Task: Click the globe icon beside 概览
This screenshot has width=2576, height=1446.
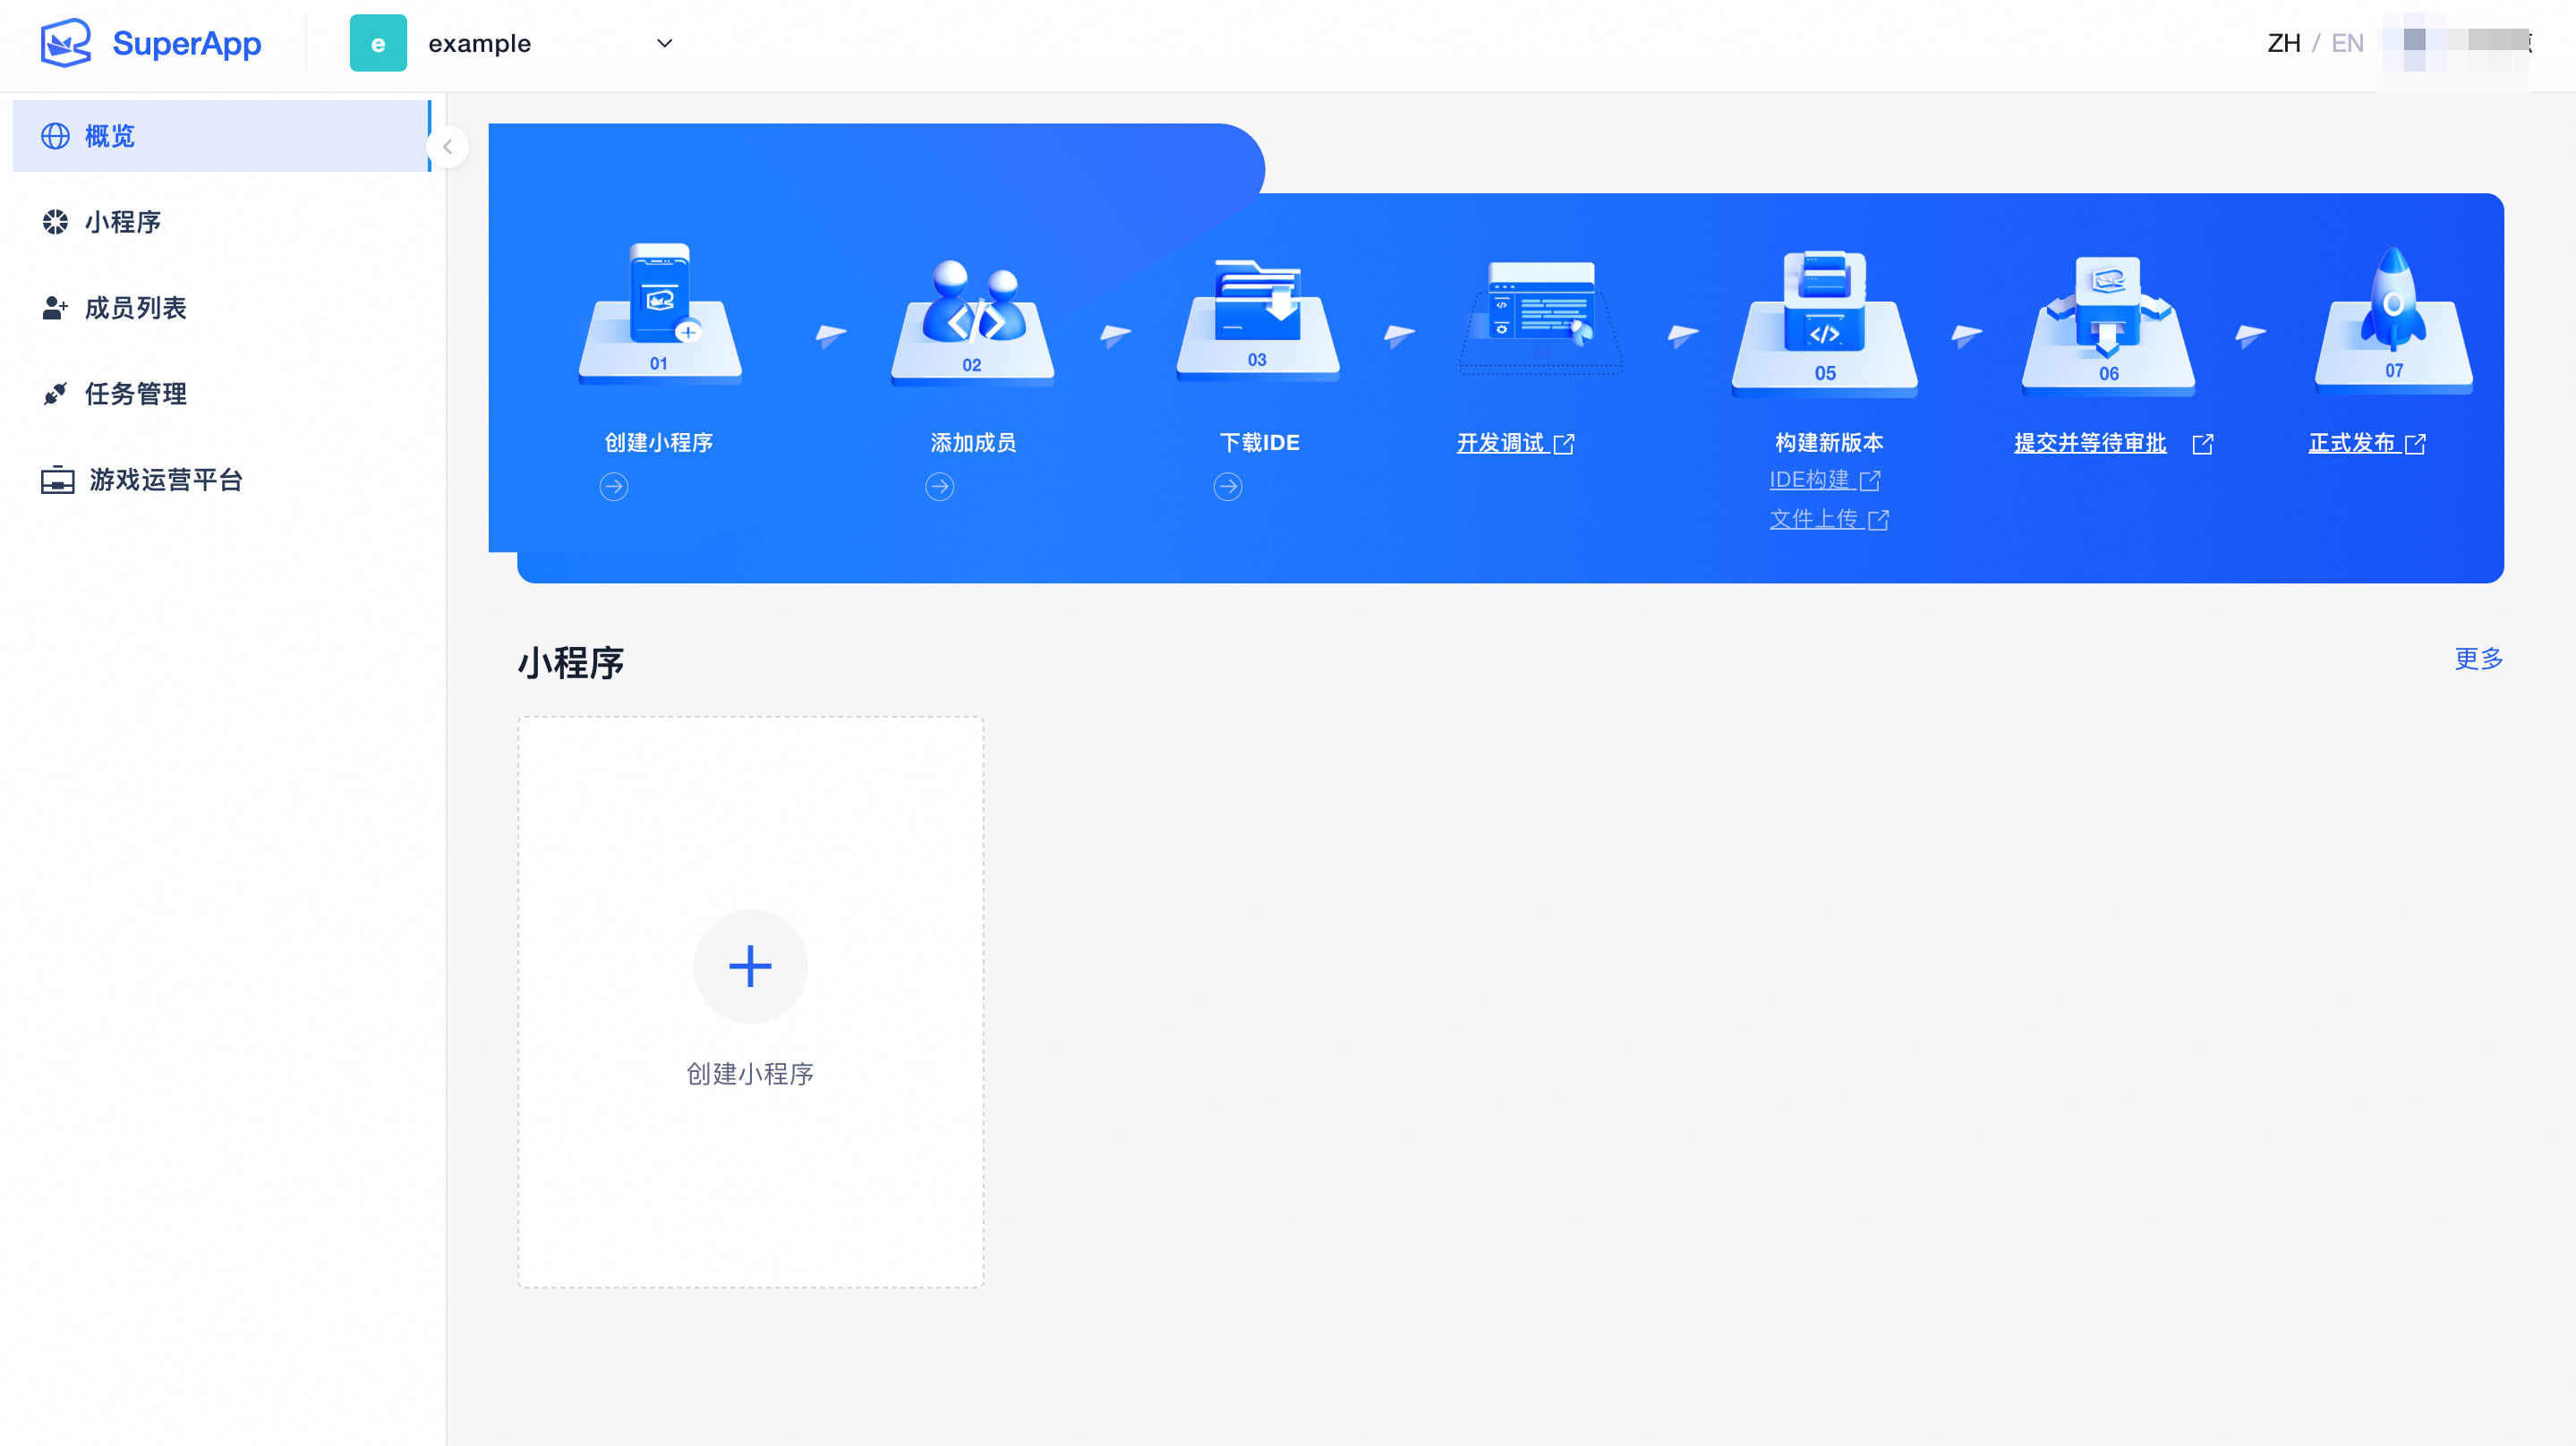Action: pyautogui.click(x=55, y=136)
